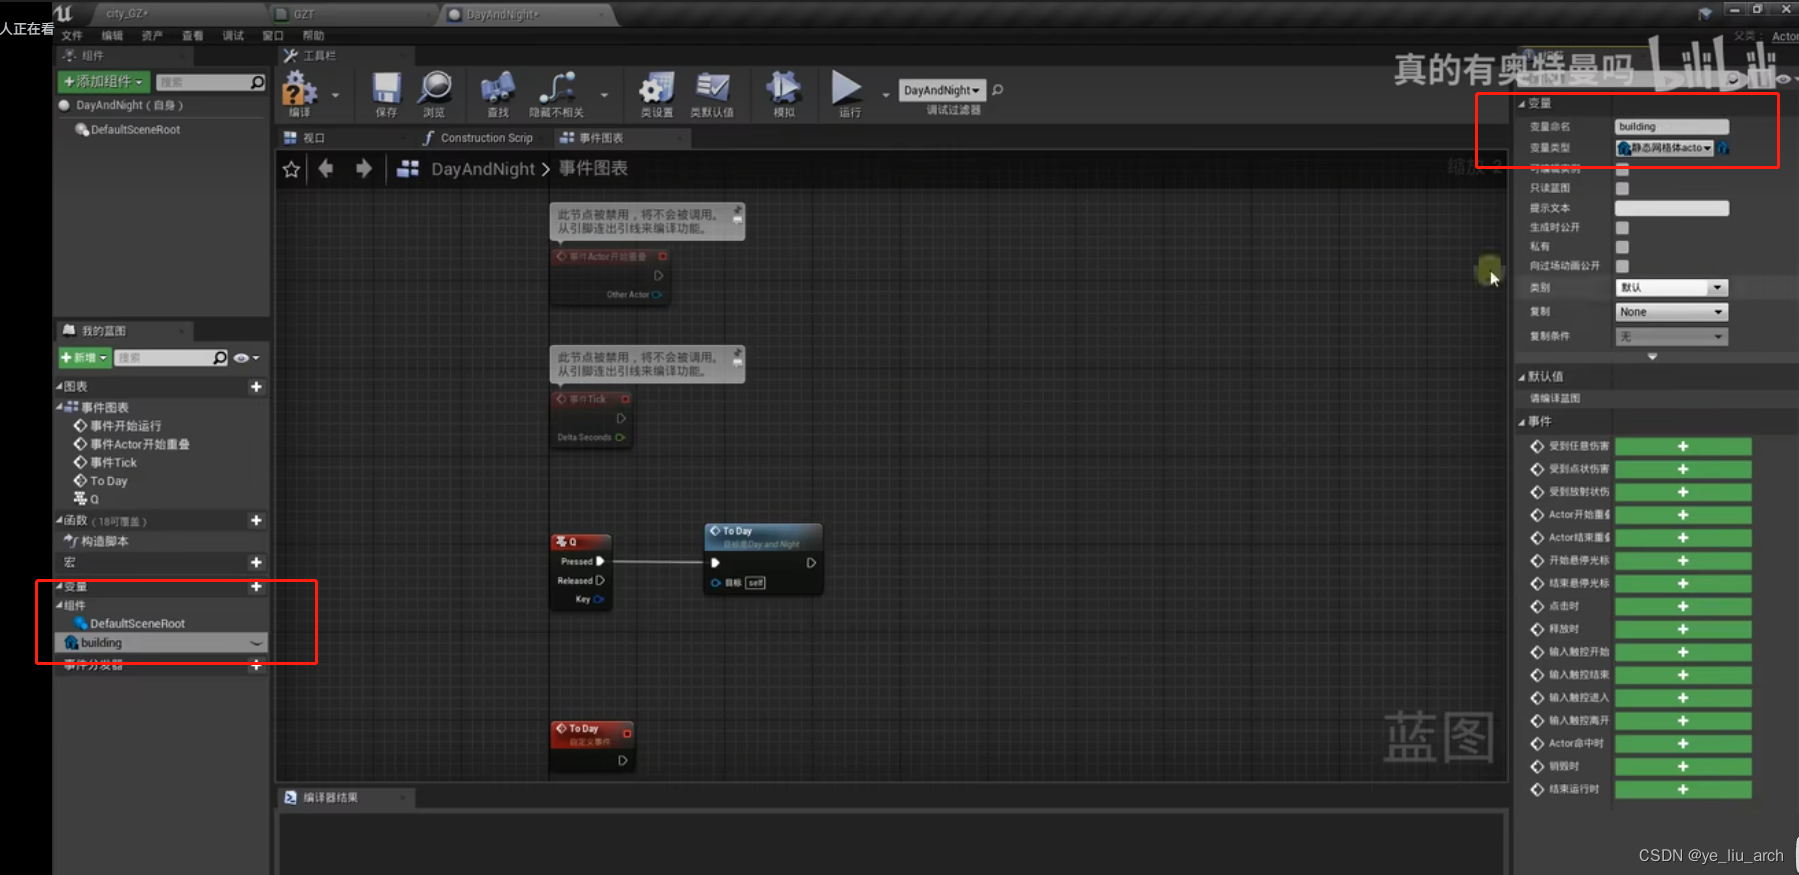Open the play options dropdown arrow
The image size is (1799, 875).
[885, 95]
